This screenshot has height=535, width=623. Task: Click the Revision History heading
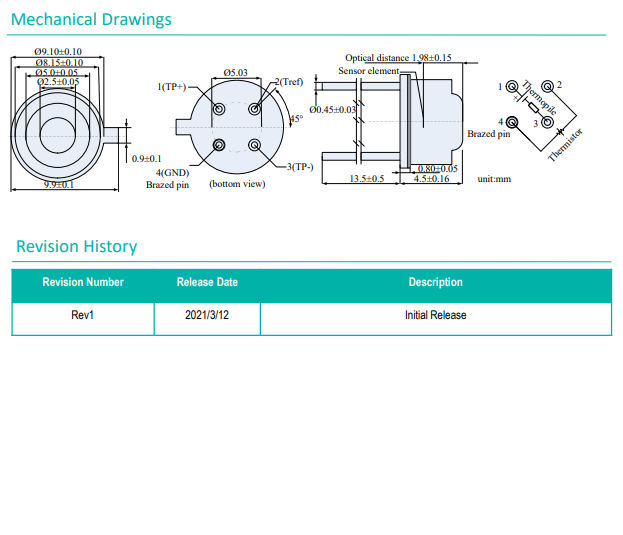point(76,246)
